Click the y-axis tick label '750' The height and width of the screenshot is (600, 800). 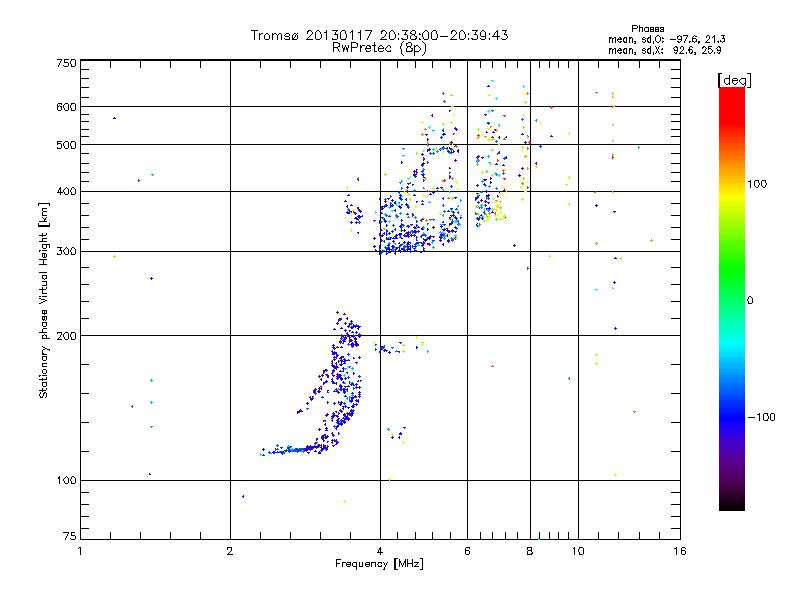(66, 63)
